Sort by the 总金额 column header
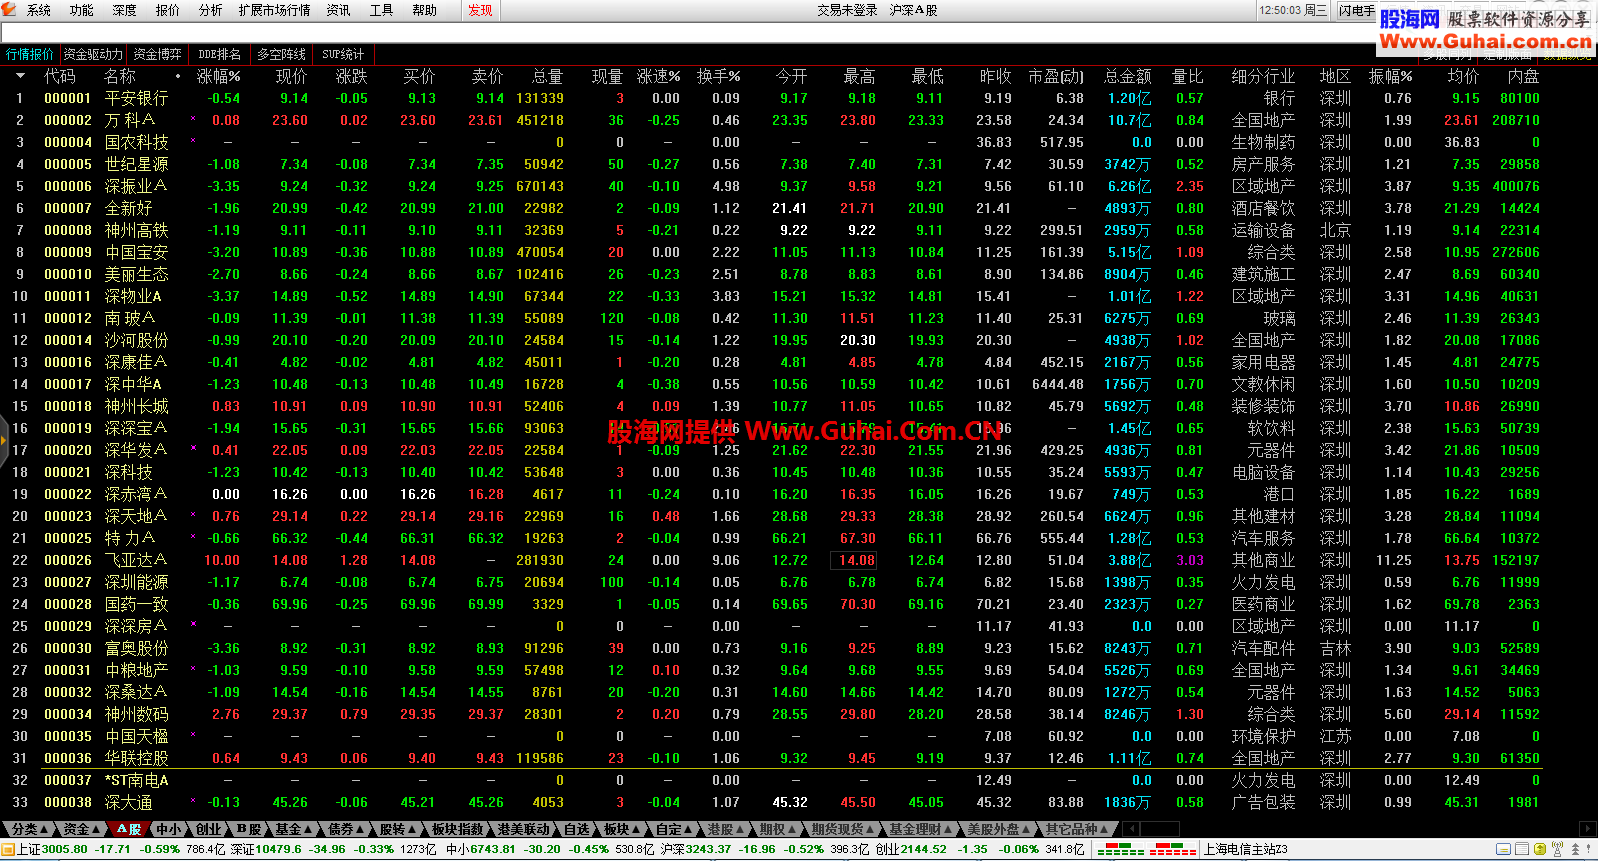Viewport: 1598px width, 861px height. (1128, 76)
